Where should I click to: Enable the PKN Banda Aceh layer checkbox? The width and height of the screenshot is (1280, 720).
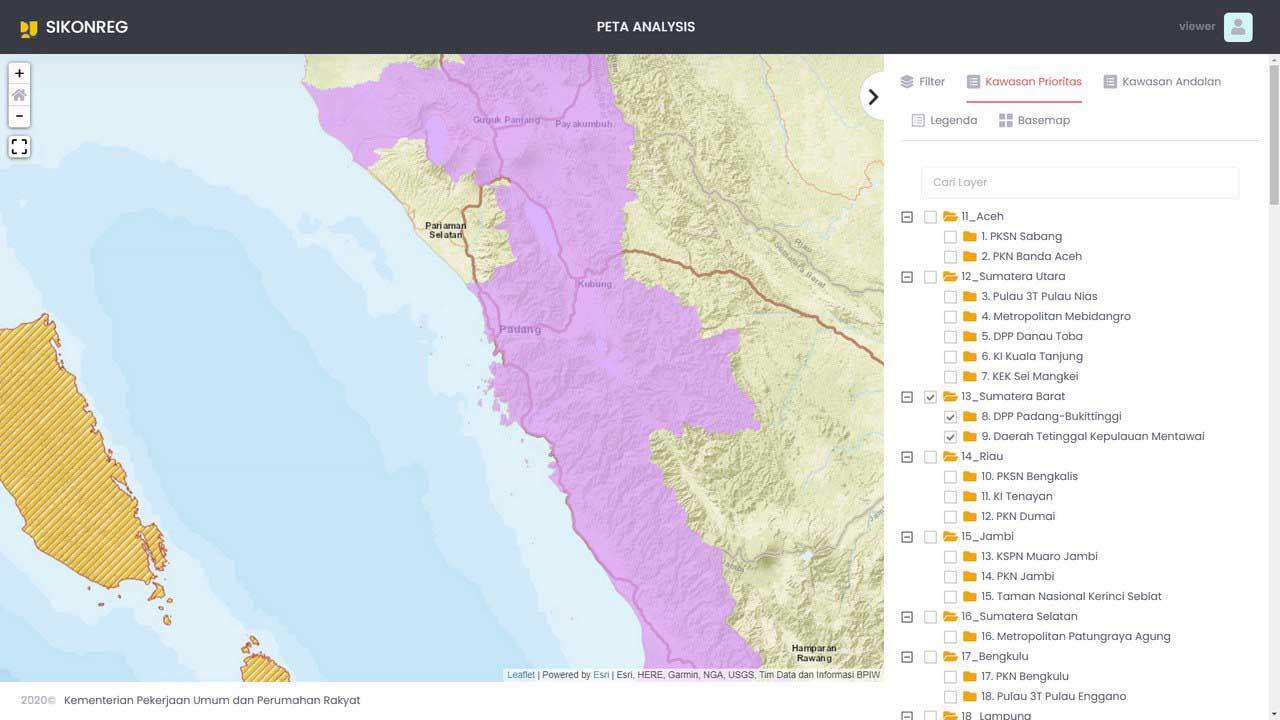point(950,257)
